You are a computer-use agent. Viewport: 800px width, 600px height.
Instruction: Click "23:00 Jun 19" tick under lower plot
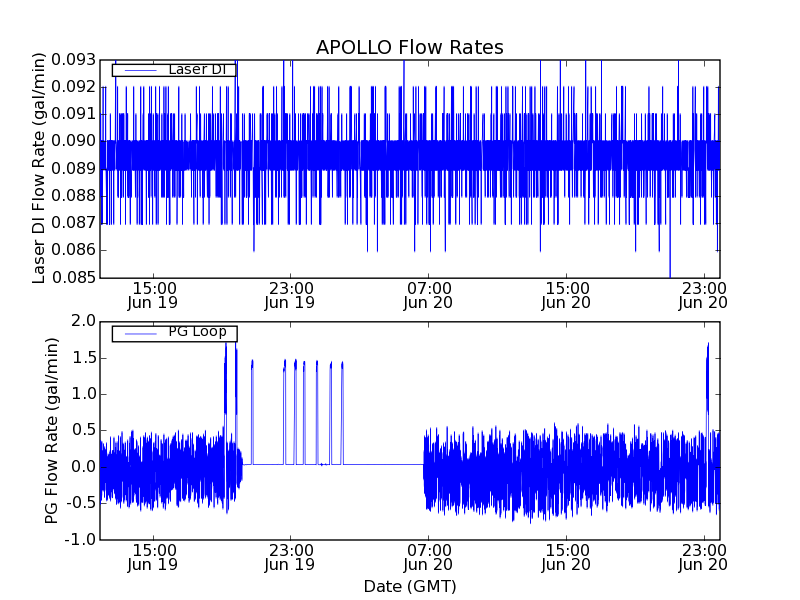[x=290, y=557]
